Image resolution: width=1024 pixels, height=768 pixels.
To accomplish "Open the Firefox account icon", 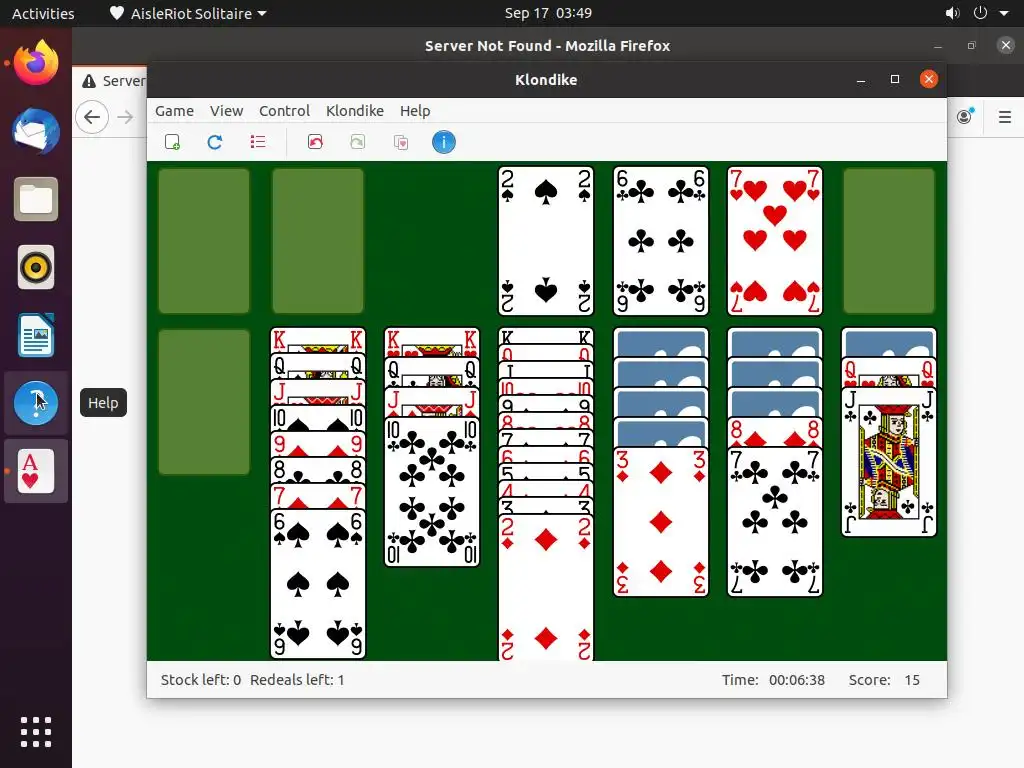I will pyautogui.click(x=965, y=116).
